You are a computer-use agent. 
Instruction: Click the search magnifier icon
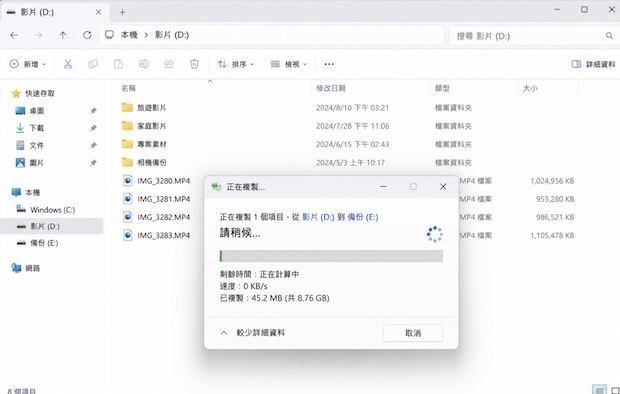tap(609, 36)
